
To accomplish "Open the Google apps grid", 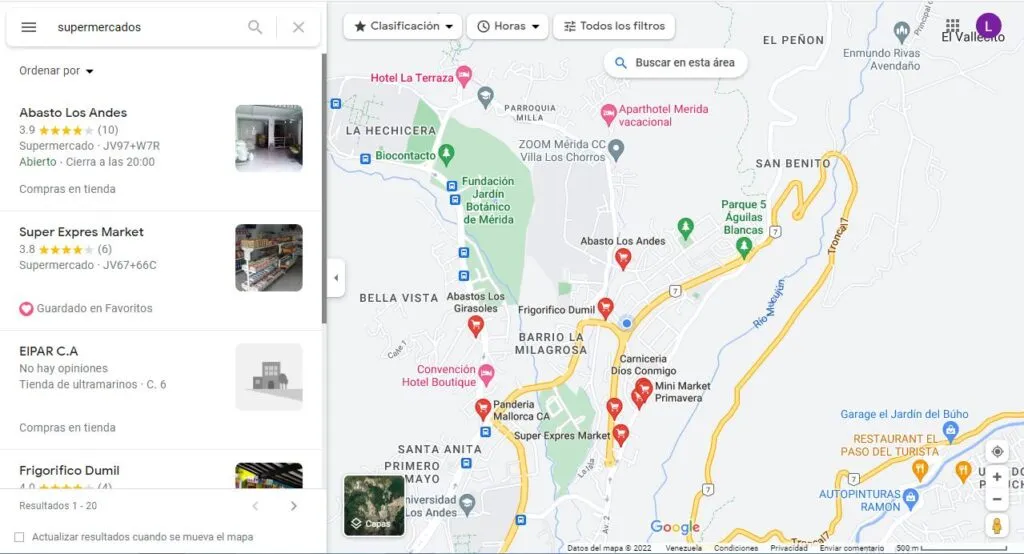I will click(x=952, y=26).
